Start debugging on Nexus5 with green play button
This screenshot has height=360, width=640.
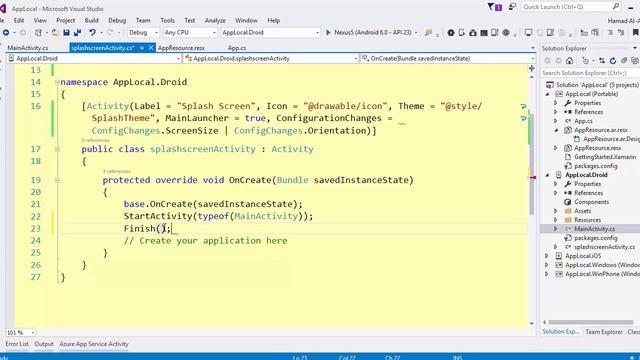coord(328,32)
